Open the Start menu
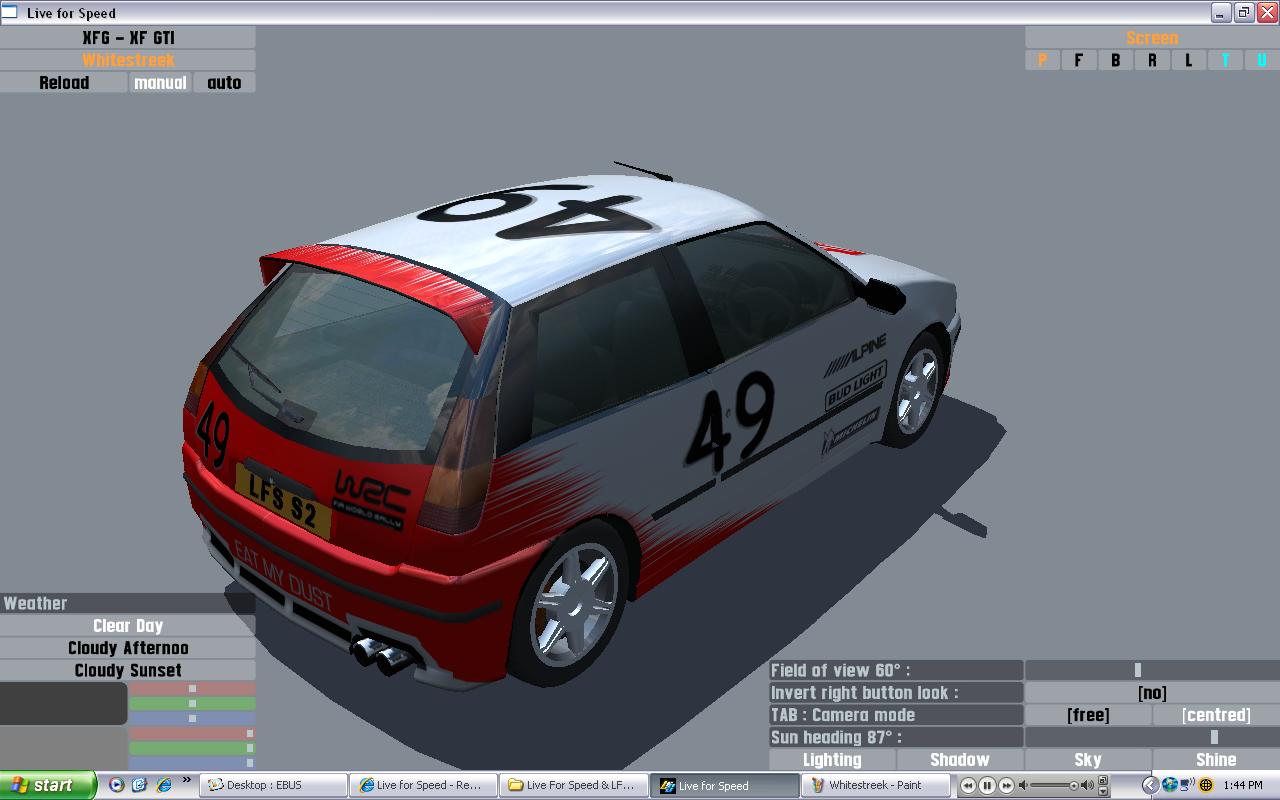1280x800 pixels. point(48,785)
